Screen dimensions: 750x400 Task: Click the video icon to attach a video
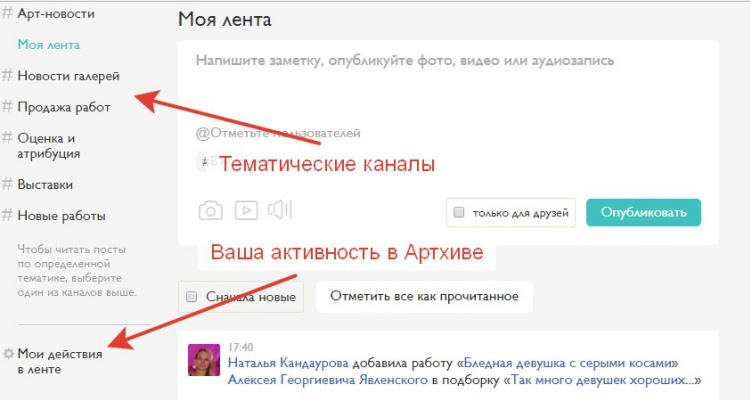pyautogui.click(x=245, y=210)
